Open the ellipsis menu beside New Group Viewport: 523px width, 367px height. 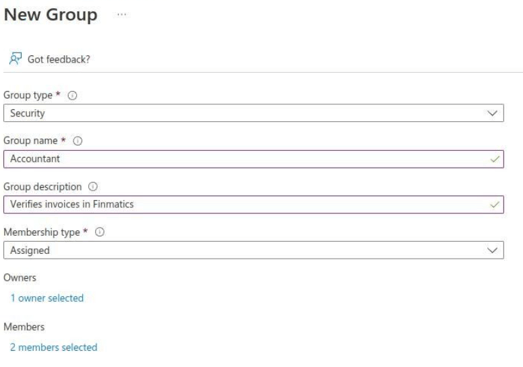122,14
